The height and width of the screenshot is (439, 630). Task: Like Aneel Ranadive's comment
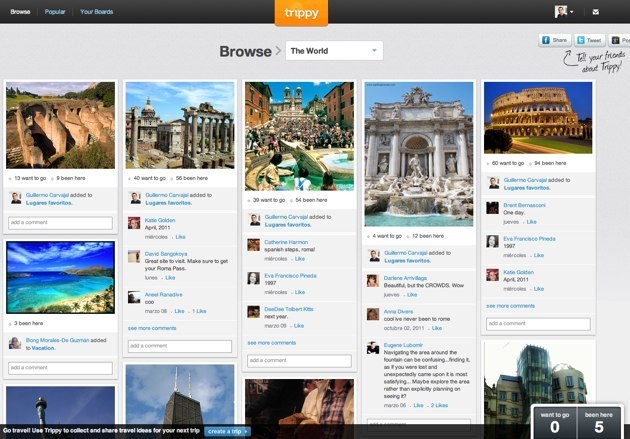pyautogui.click(x=180, y=311)
